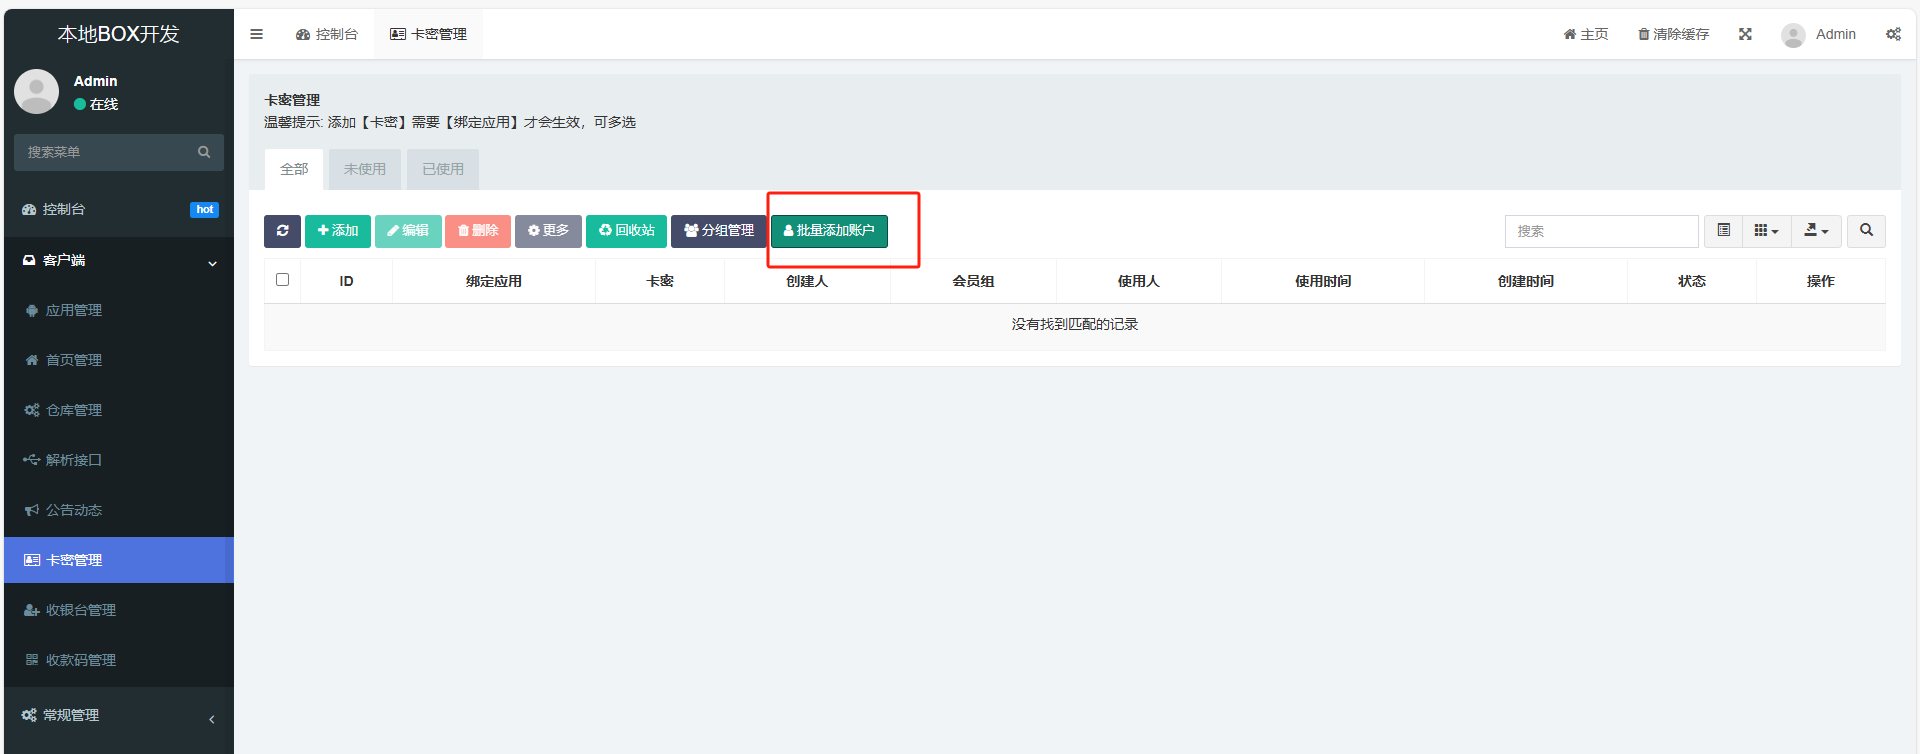Click the green 添加 button
The width and height of the screenshot is (1920, 754).
(x=338, y=231)
